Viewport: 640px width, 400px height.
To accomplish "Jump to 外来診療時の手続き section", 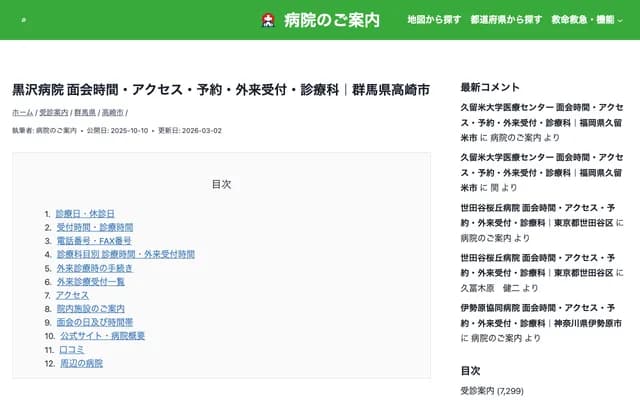I will (94, 268).
